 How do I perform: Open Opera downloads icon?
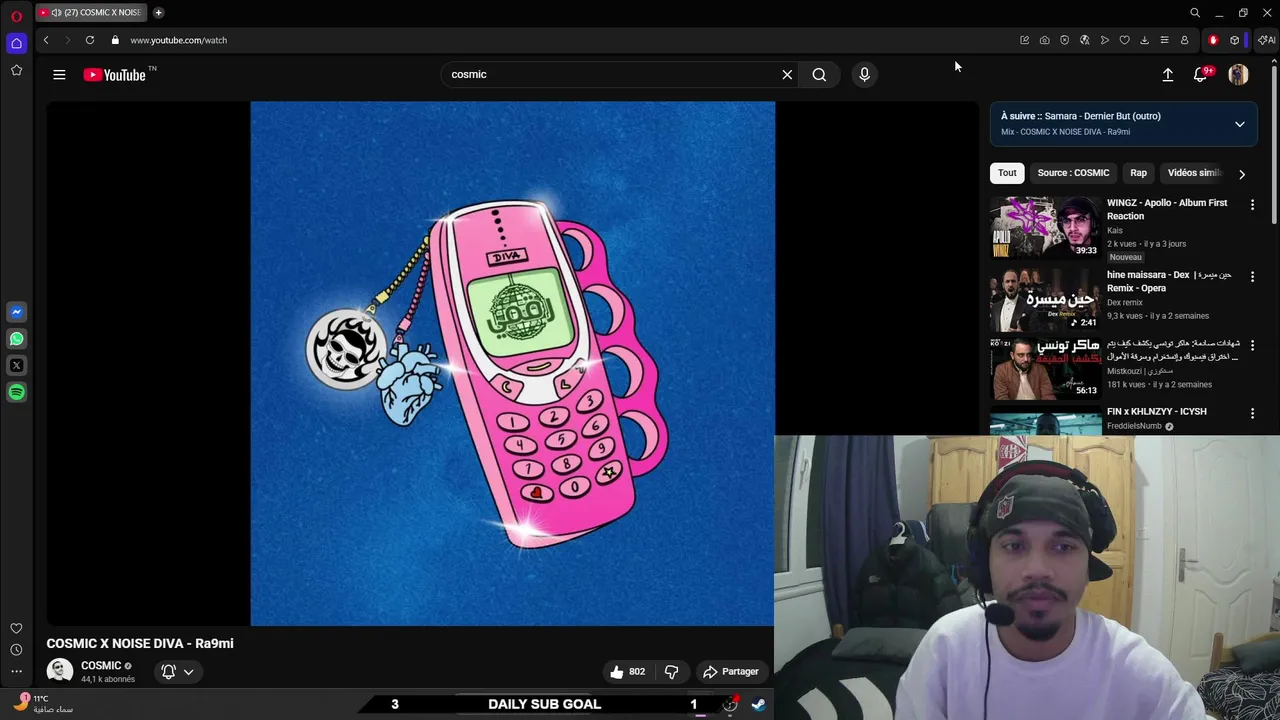click(x=1144, y=40)
